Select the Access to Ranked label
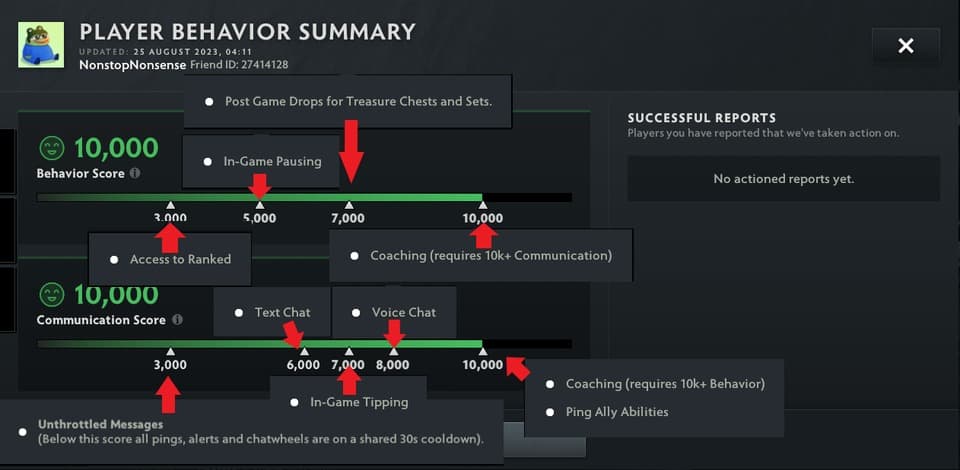This screenshot has width=960, height=470. pos(180,259)
